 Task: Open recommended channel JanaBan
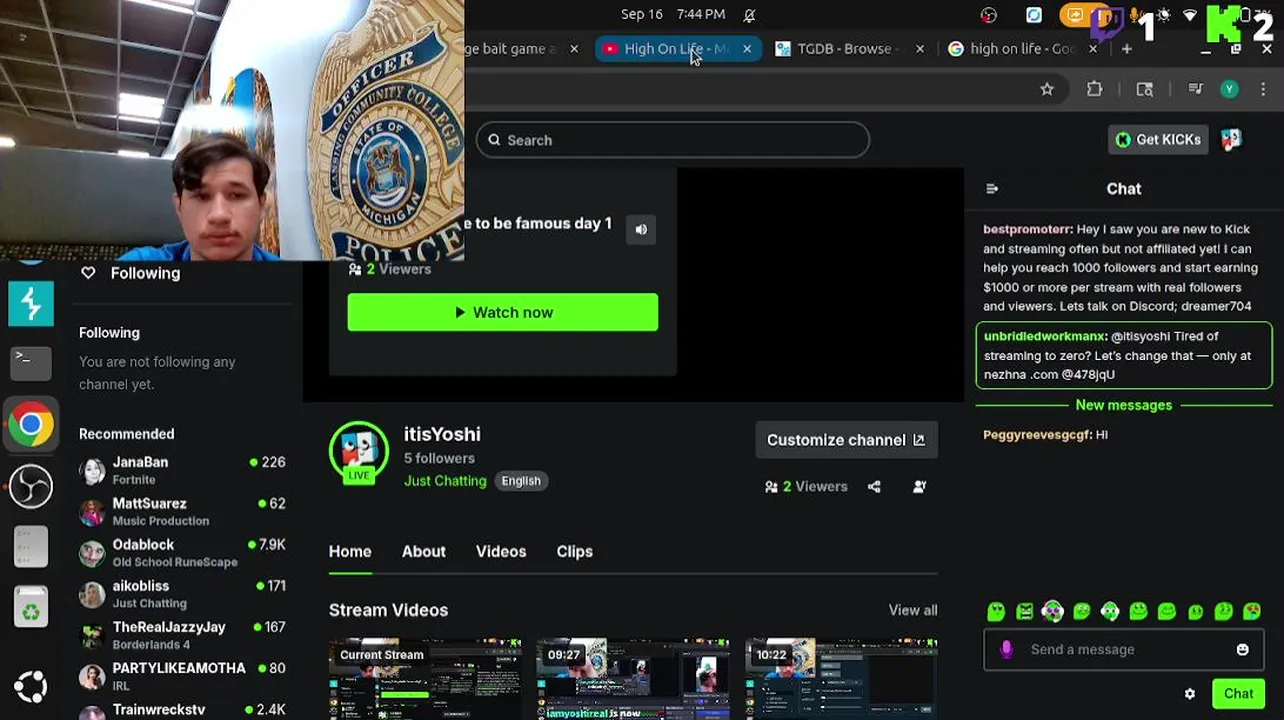[x=182, y=470]
